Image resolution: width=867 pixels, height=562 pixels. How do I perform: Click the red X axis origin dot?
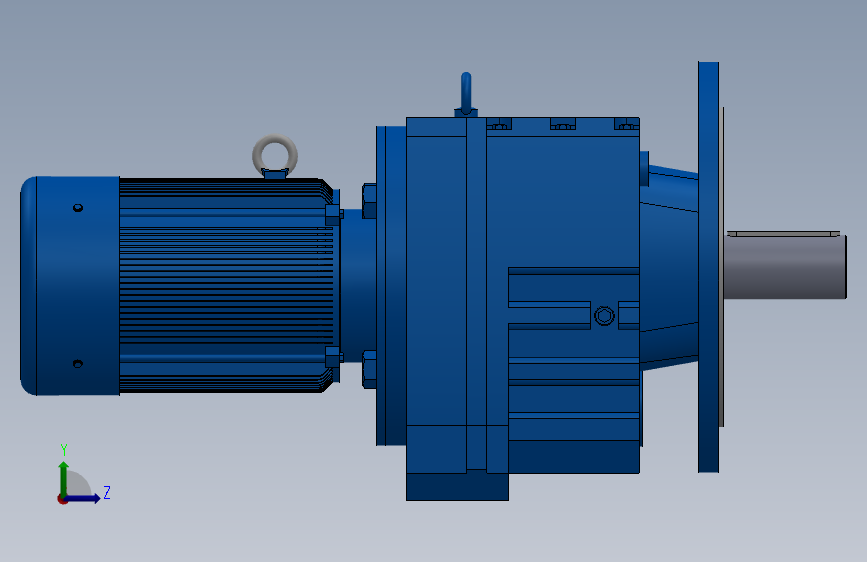click(62, 499)
